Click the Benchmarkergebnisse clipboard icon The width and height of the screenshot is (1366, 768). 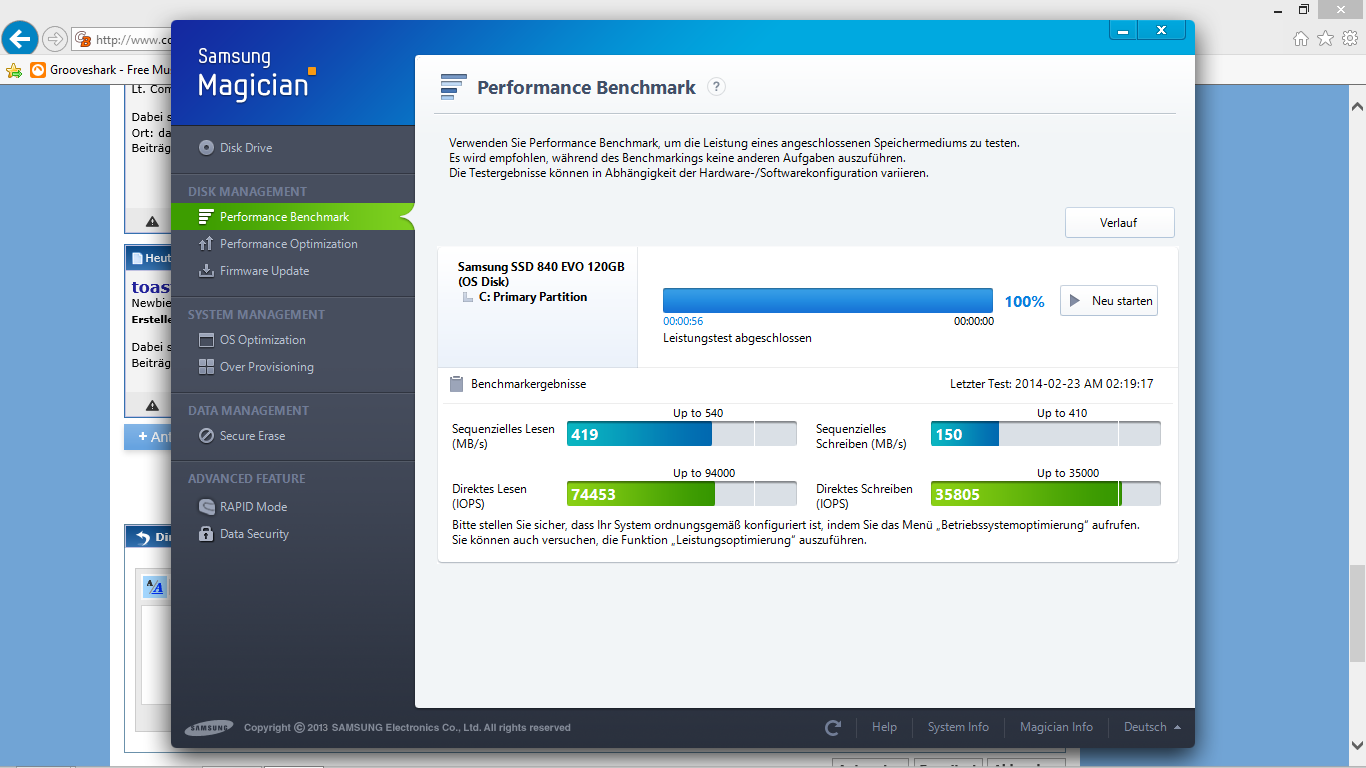456,384
